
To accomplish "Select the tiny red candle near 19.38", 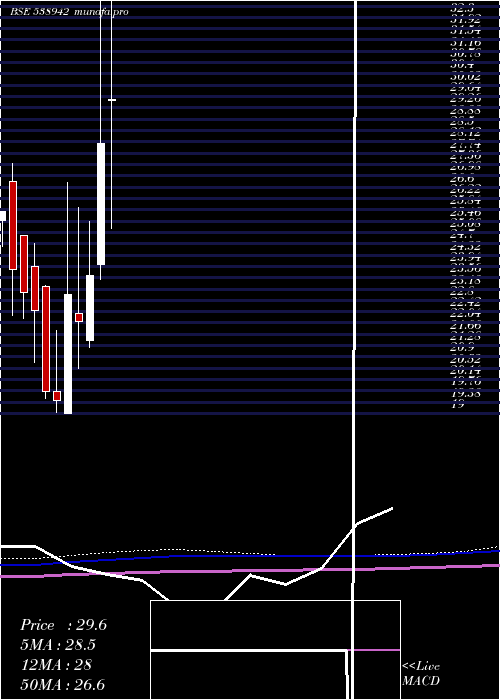I will click(57, 396).
